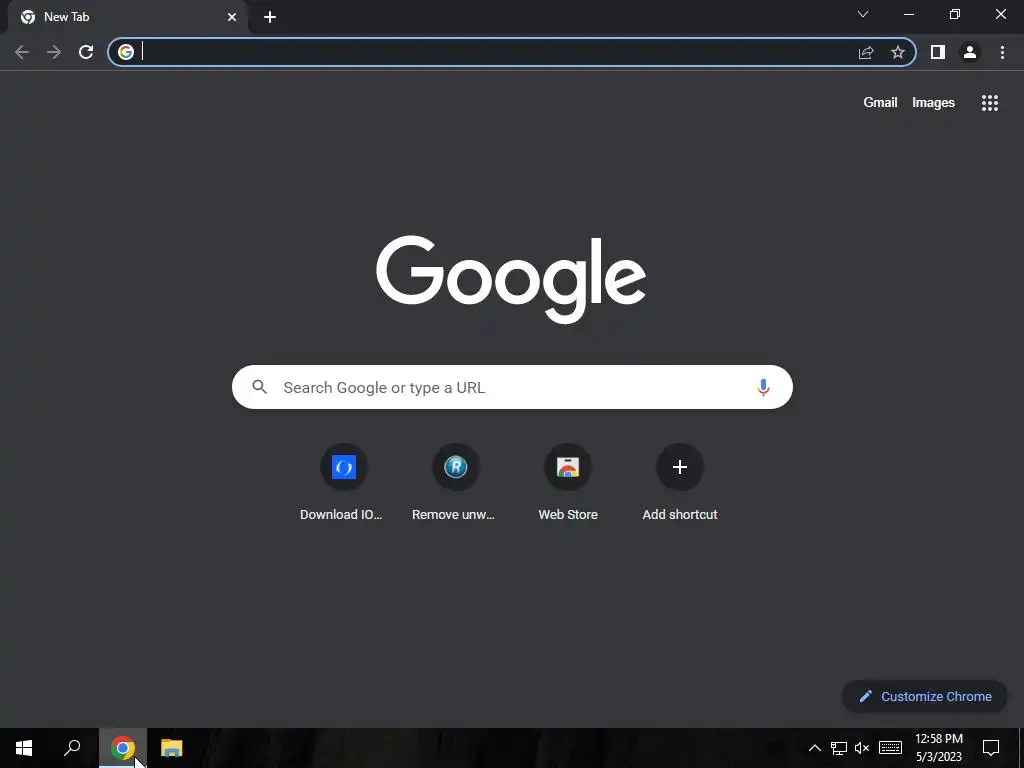Viewport: 1024px width, 768px height.
Task: Open the Google apps grid icon
Action: (x=990, y=103)
